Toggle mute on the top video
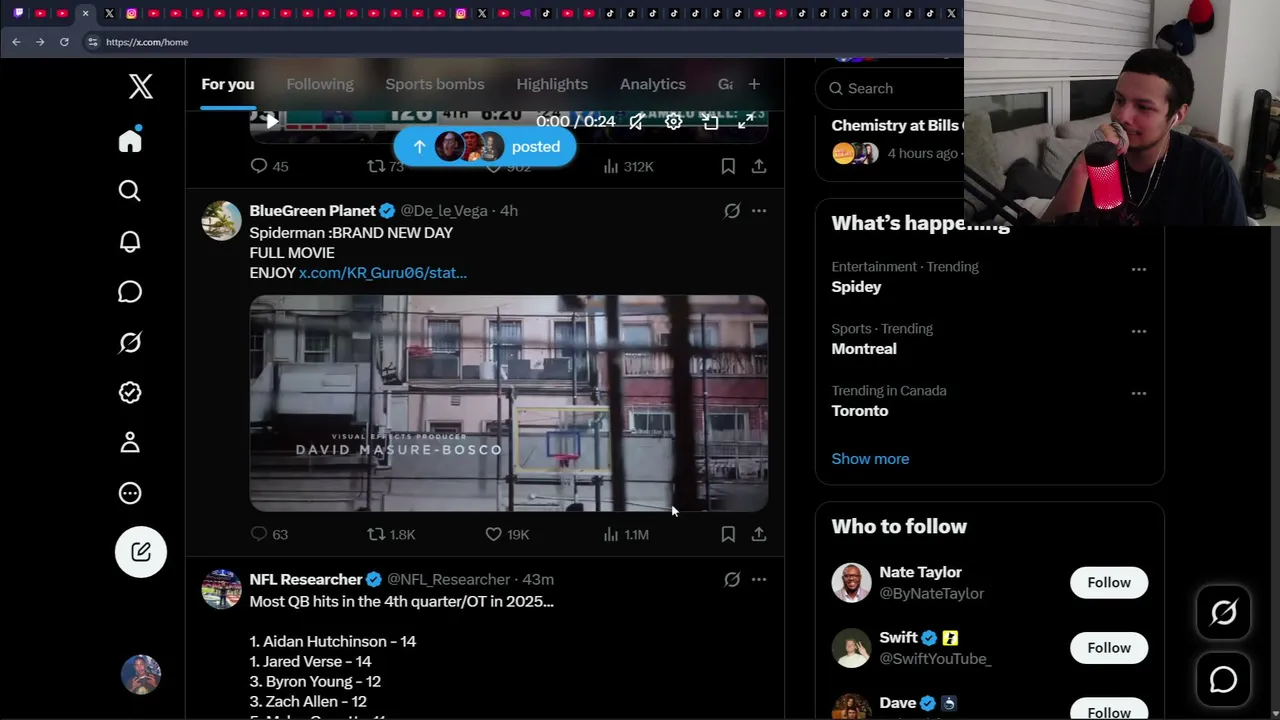 [x=637, y=121]
